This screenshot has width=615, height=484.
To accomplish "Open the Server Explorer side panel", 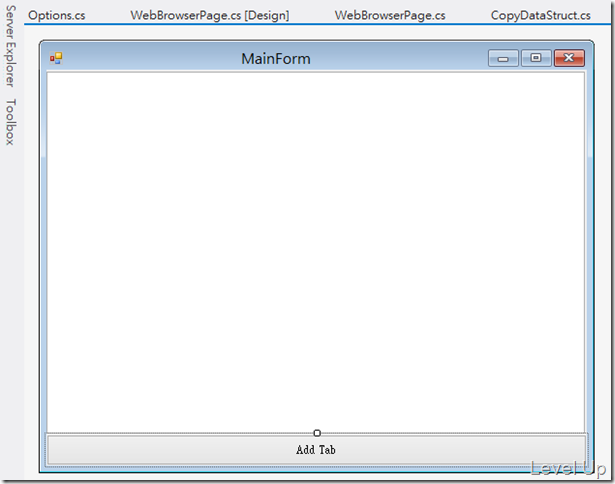I will point(11,46).
